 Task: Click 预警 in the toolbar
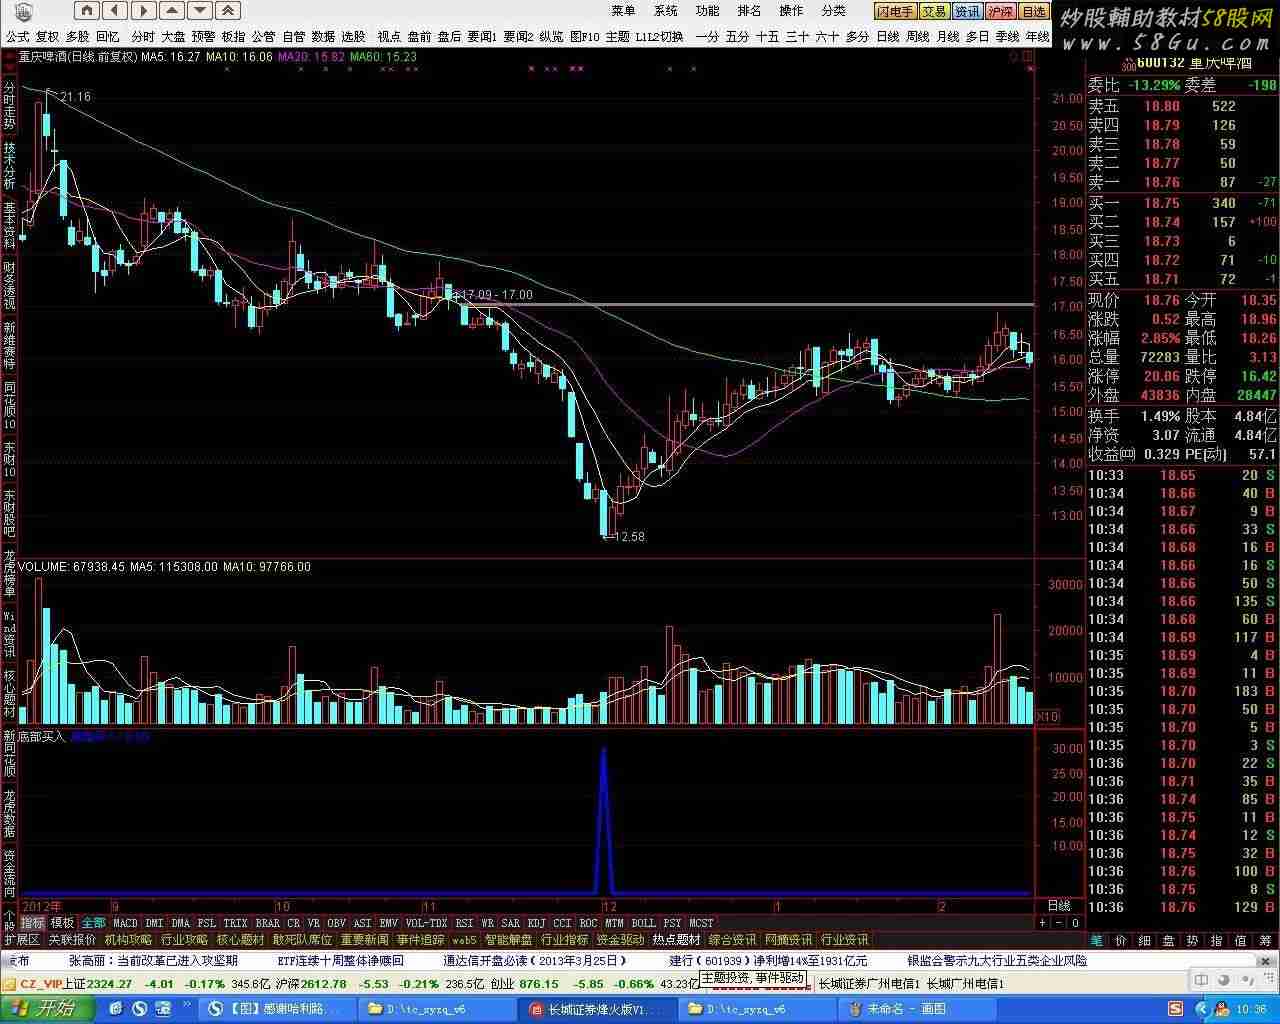204,37
